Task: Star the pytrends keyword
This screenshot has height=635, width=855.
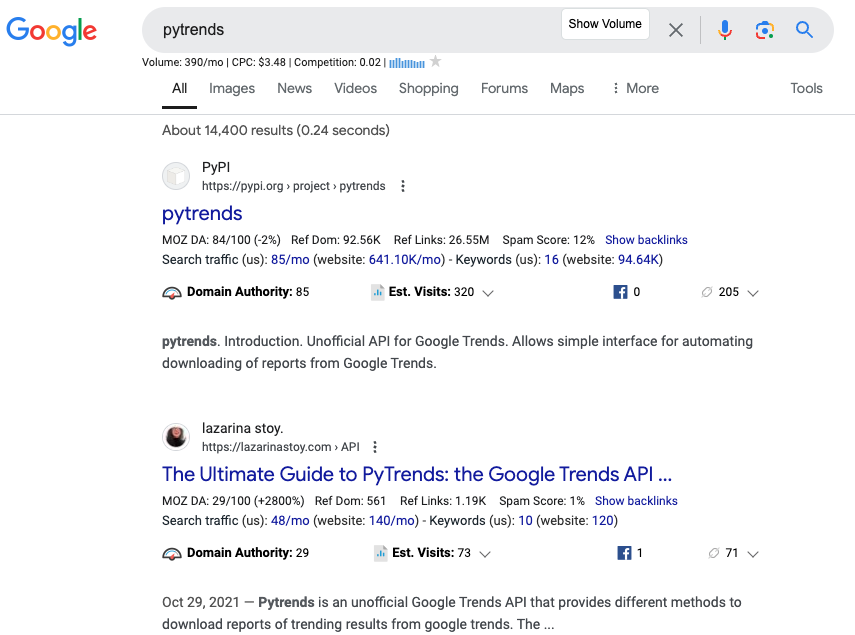Action: [x=435, y=62]
